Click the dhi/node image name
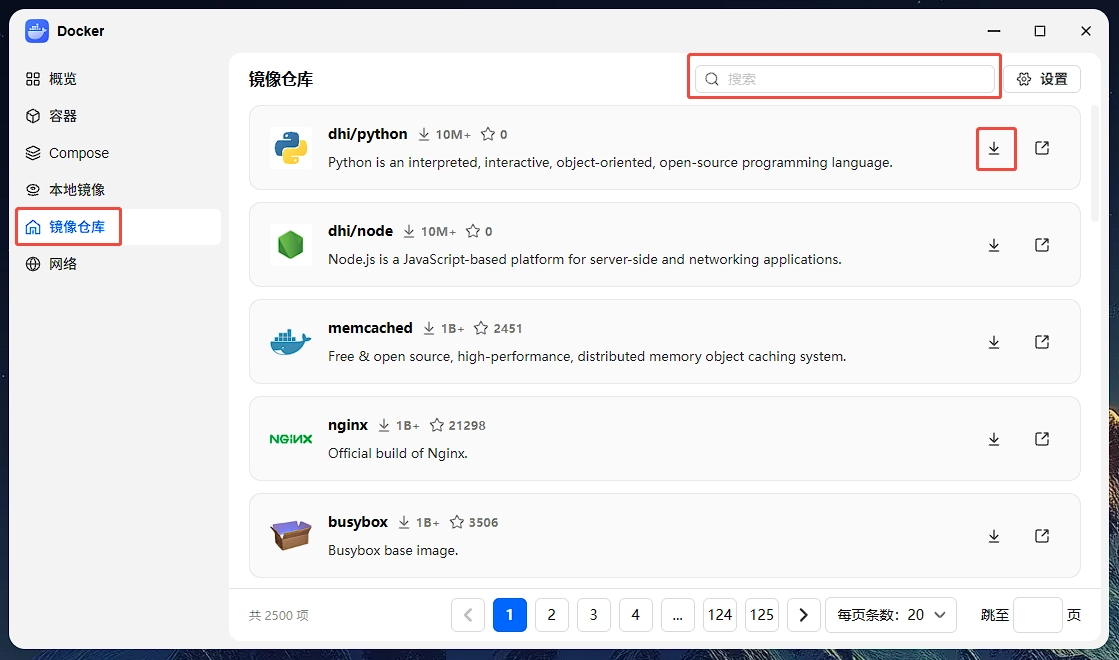 tap(360, 231)
